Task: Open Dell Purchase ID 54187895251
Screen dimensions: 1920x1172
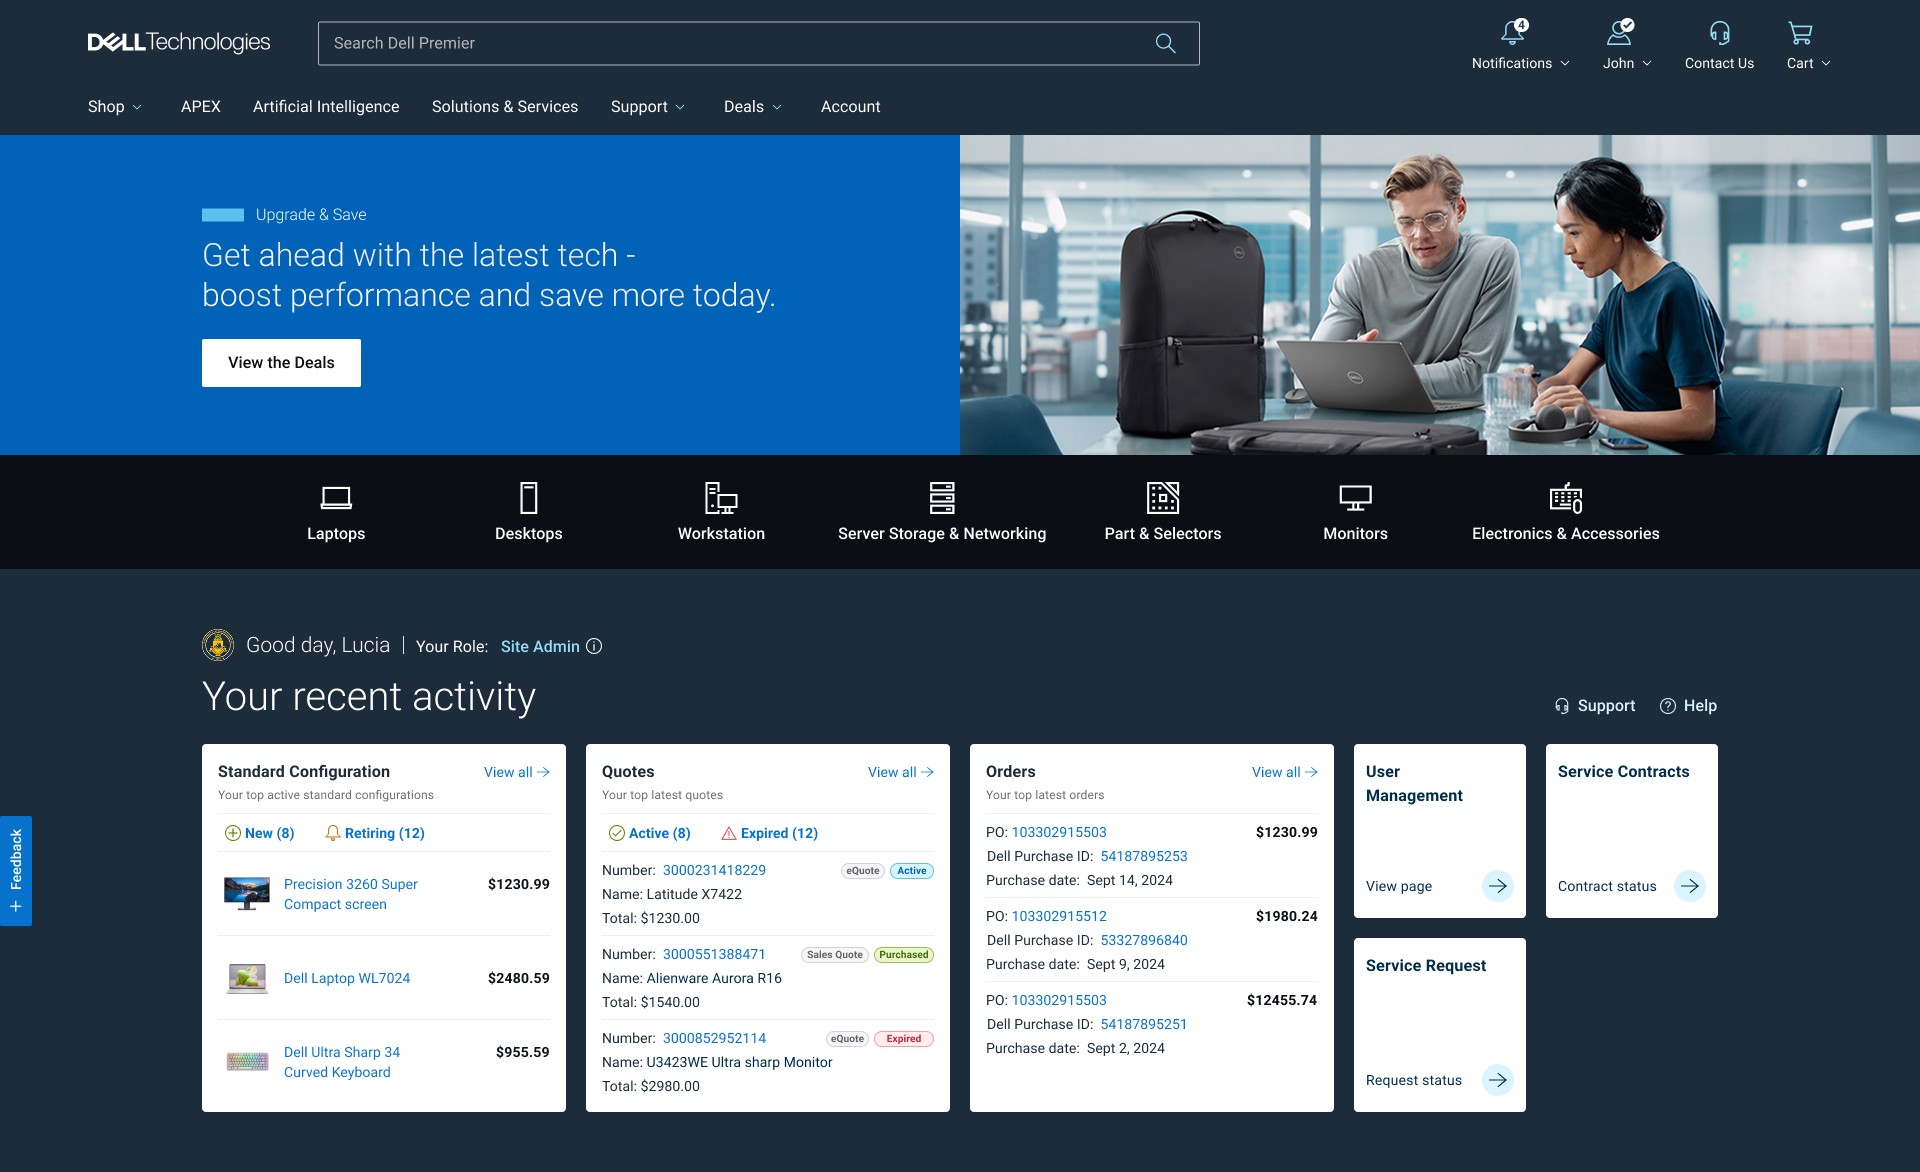Action: tap(1144, 1024)
